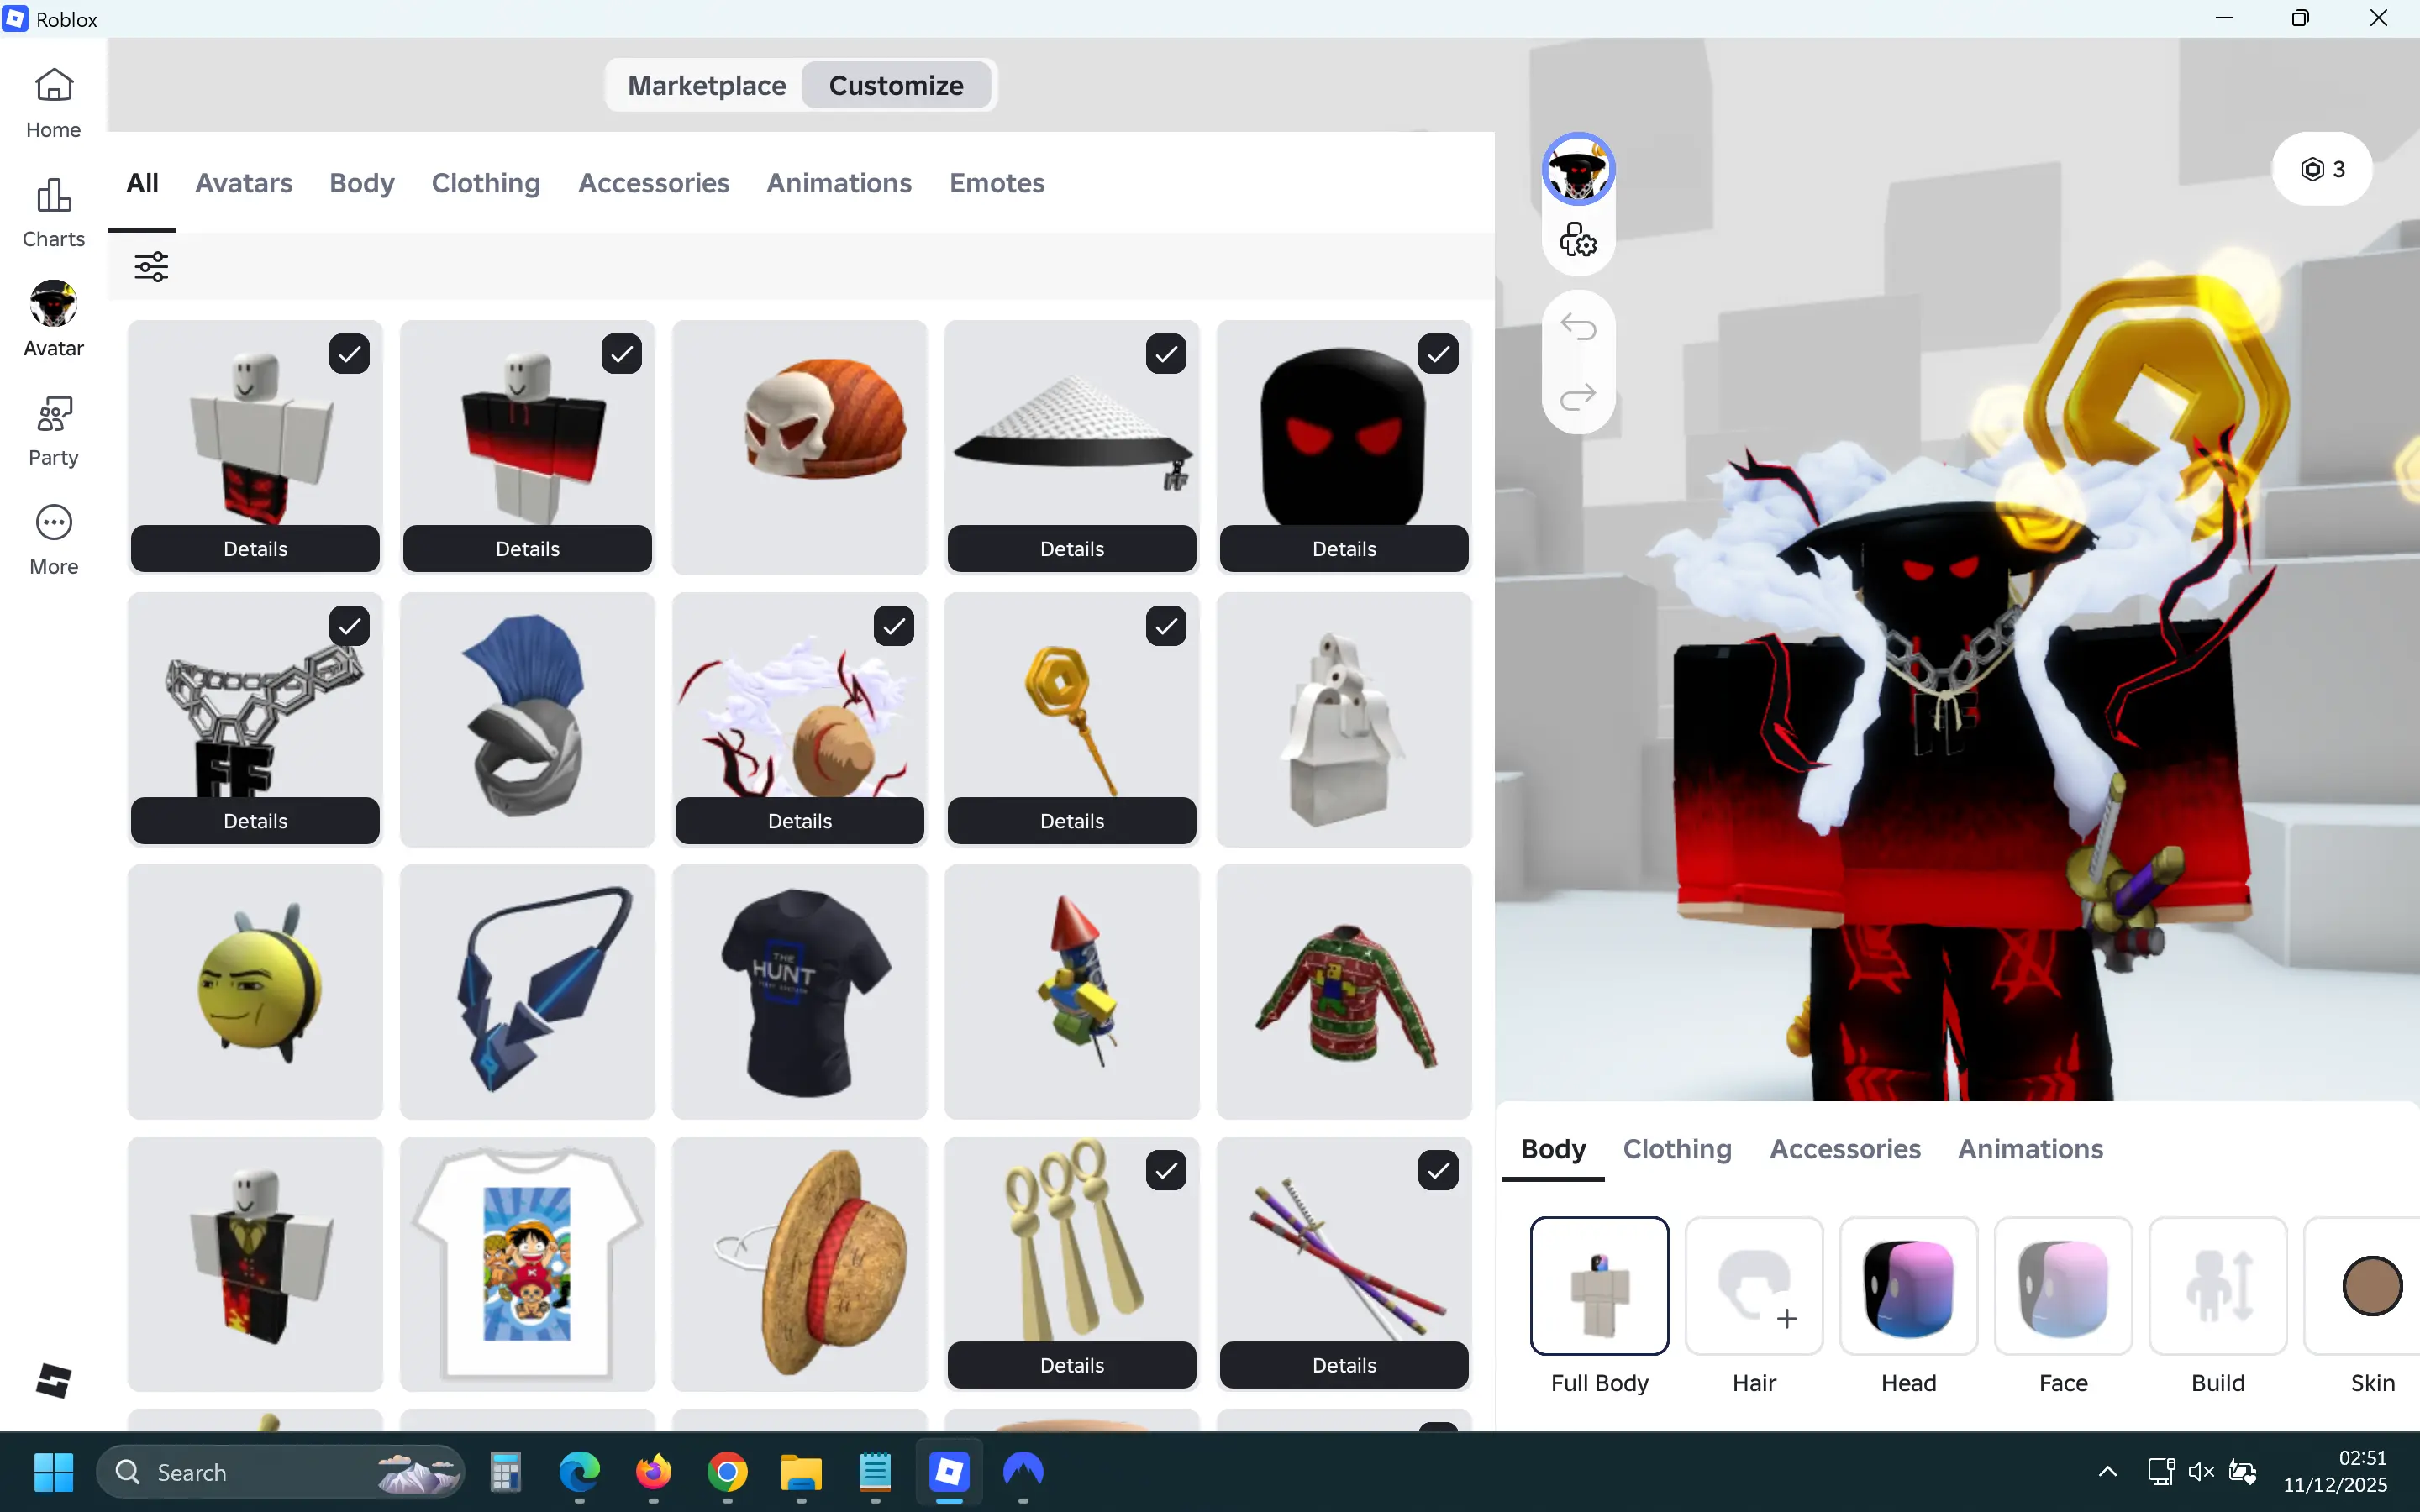The height and width of the screenshot is (1512, 2420).
Task: Click the undo arrow icon
Action: point(1578,327)
